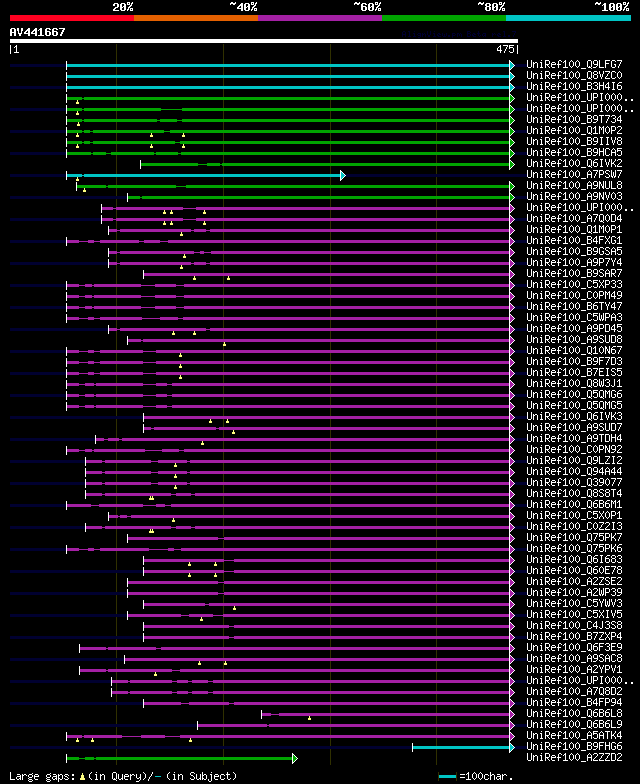Click UniRef100_C0Z2I3 entry
Screen dimensions: 640x784
pyautogui.click(x=574, y=526)
